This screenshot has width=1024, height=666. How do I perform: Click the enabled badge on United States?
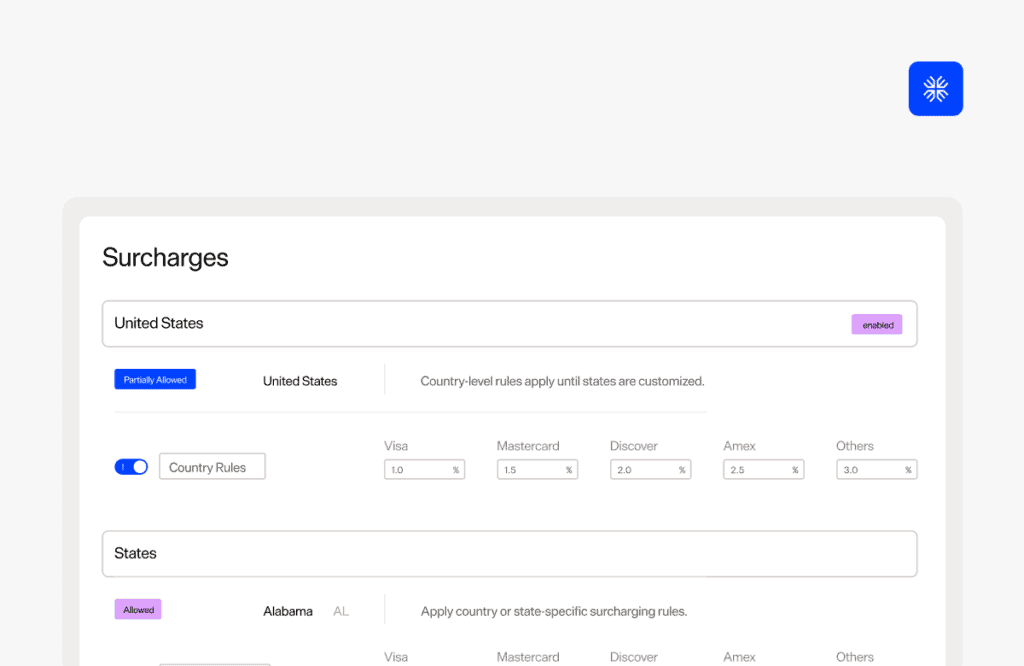coord(877,325)
